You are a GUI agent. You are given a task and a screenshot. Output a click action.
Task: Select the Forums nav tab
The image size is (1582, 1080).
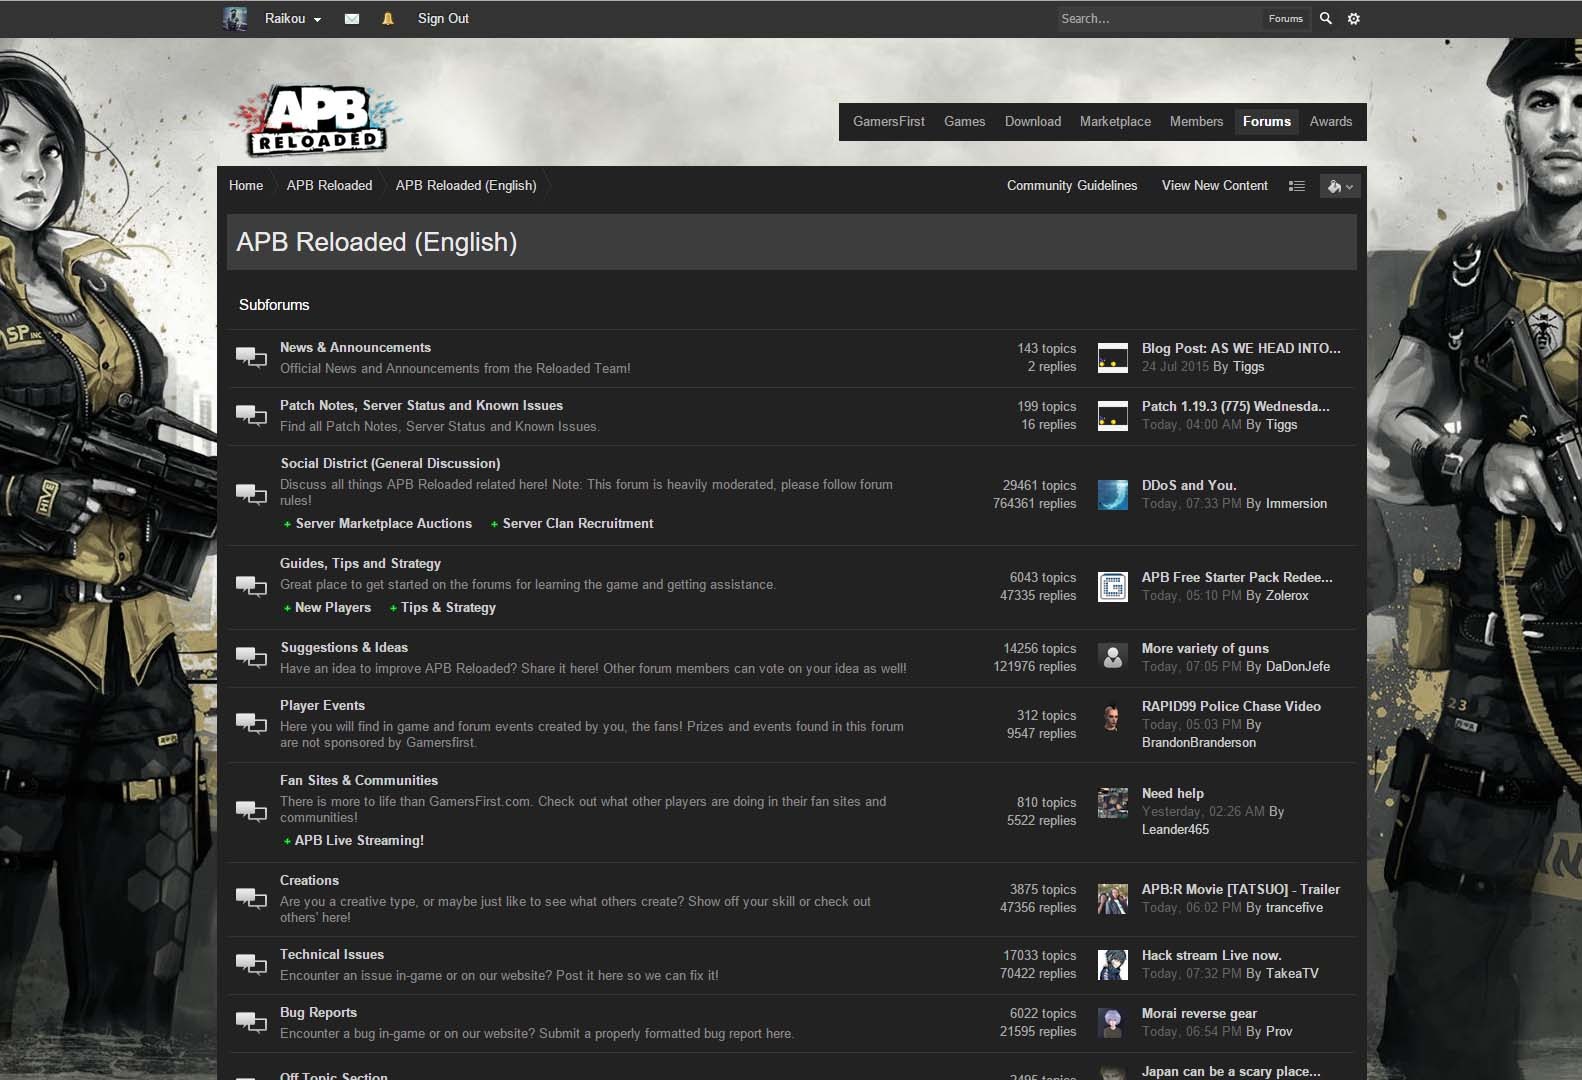[1267, 122]
